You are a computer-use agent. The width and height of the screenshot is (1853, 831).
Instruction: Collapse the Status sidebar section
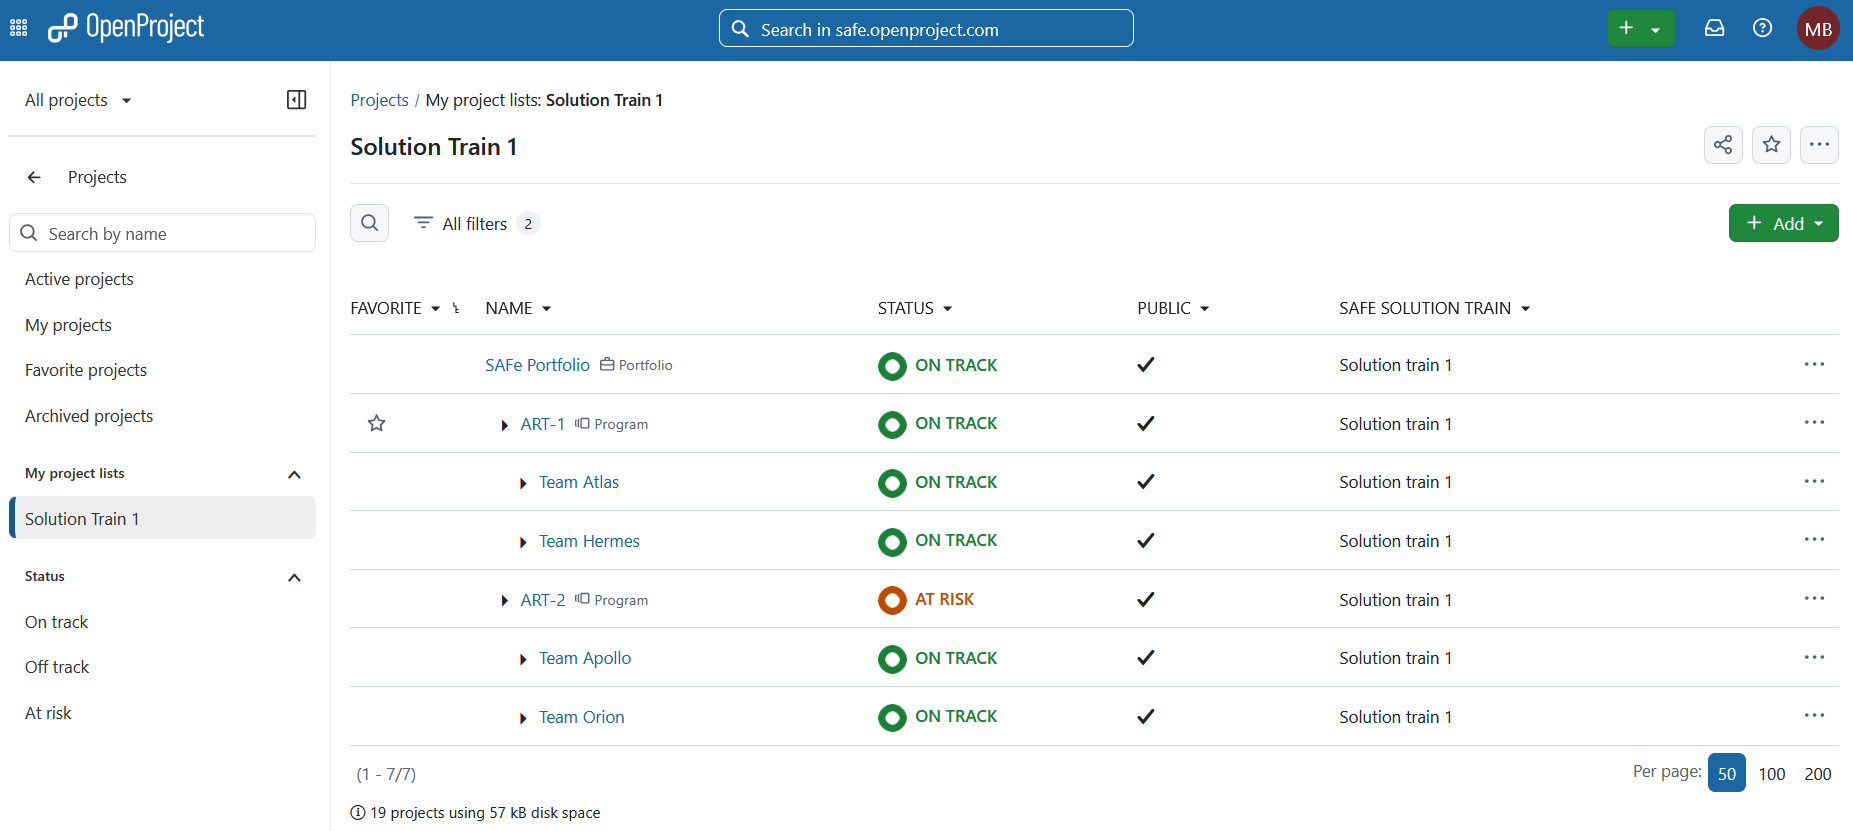(294, 577)
